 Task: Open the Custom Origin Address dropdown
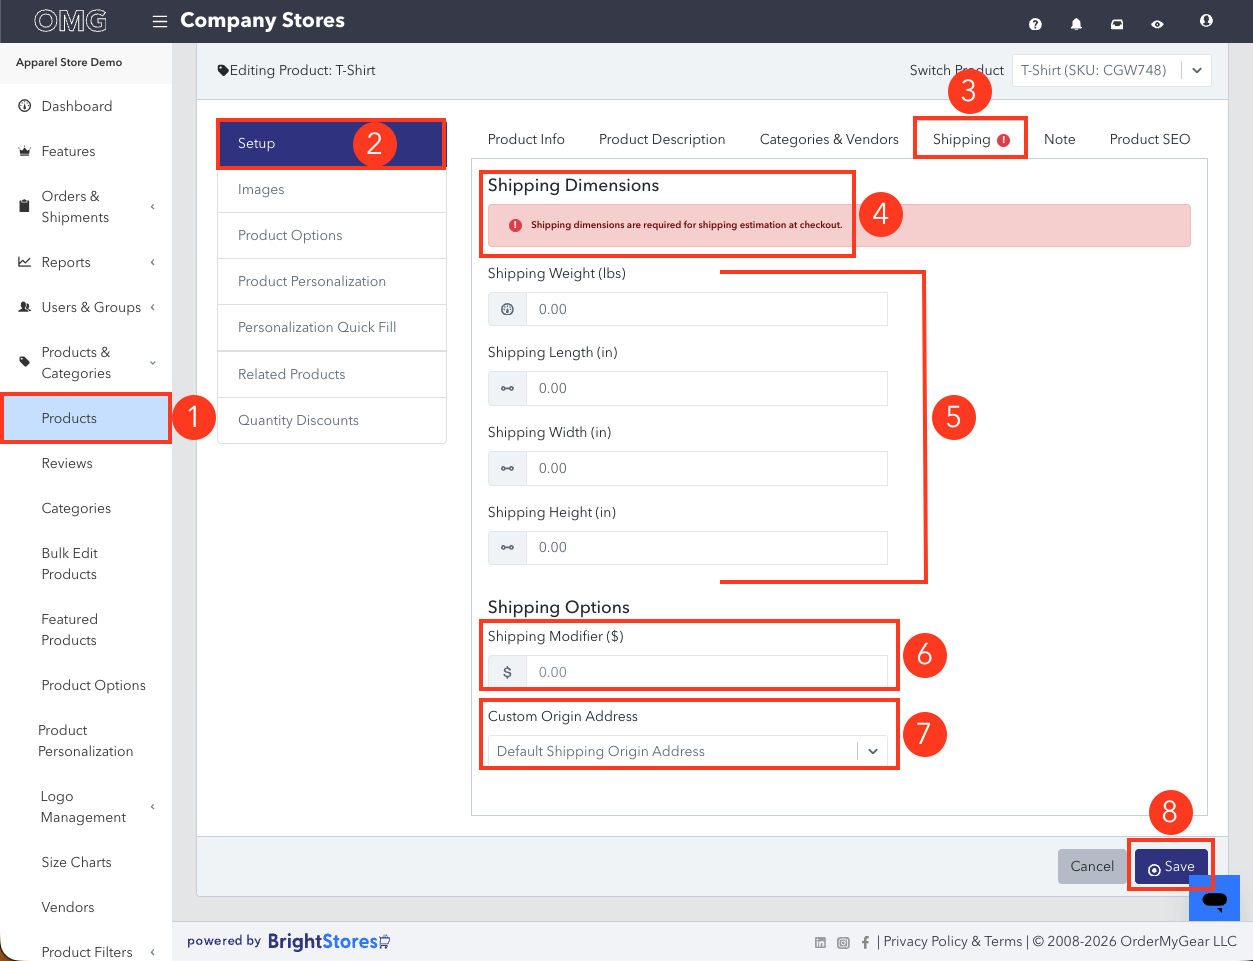click(688, 751)
